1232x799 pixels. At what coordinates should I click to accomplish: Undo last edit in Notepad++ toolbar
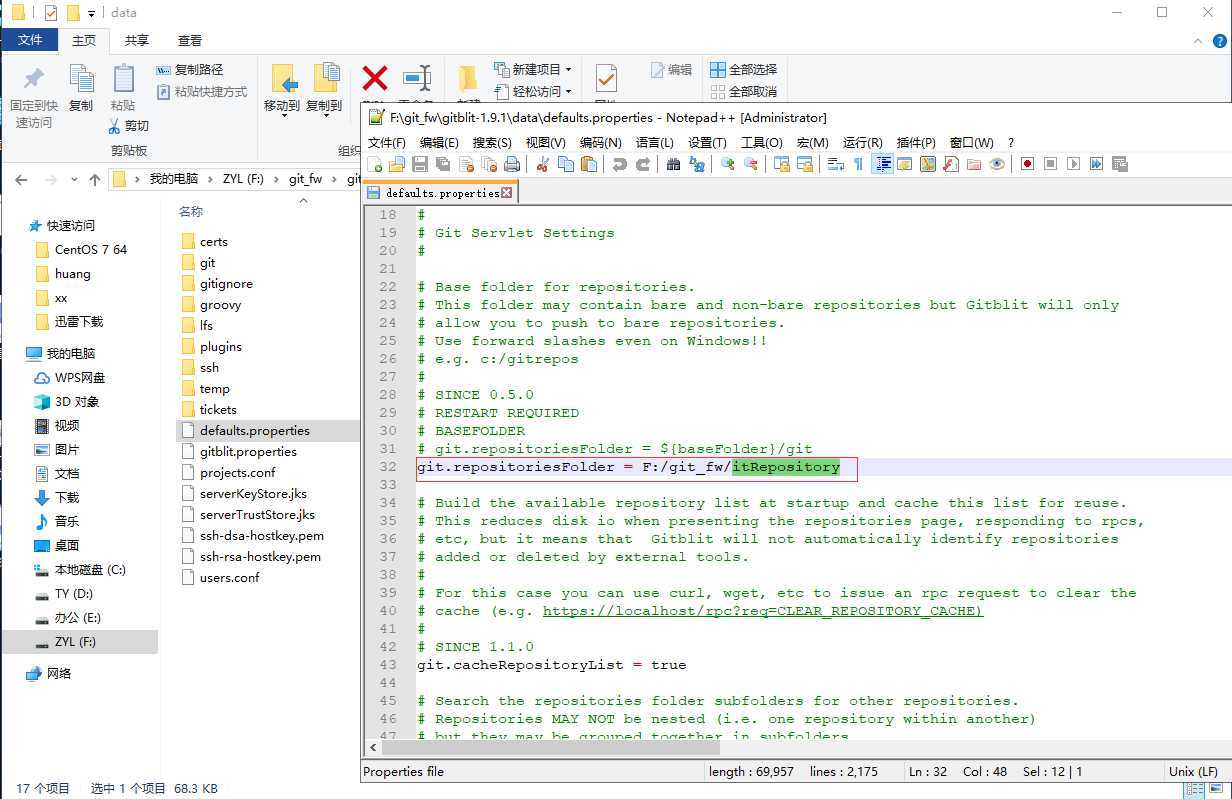tap(619, 164)
